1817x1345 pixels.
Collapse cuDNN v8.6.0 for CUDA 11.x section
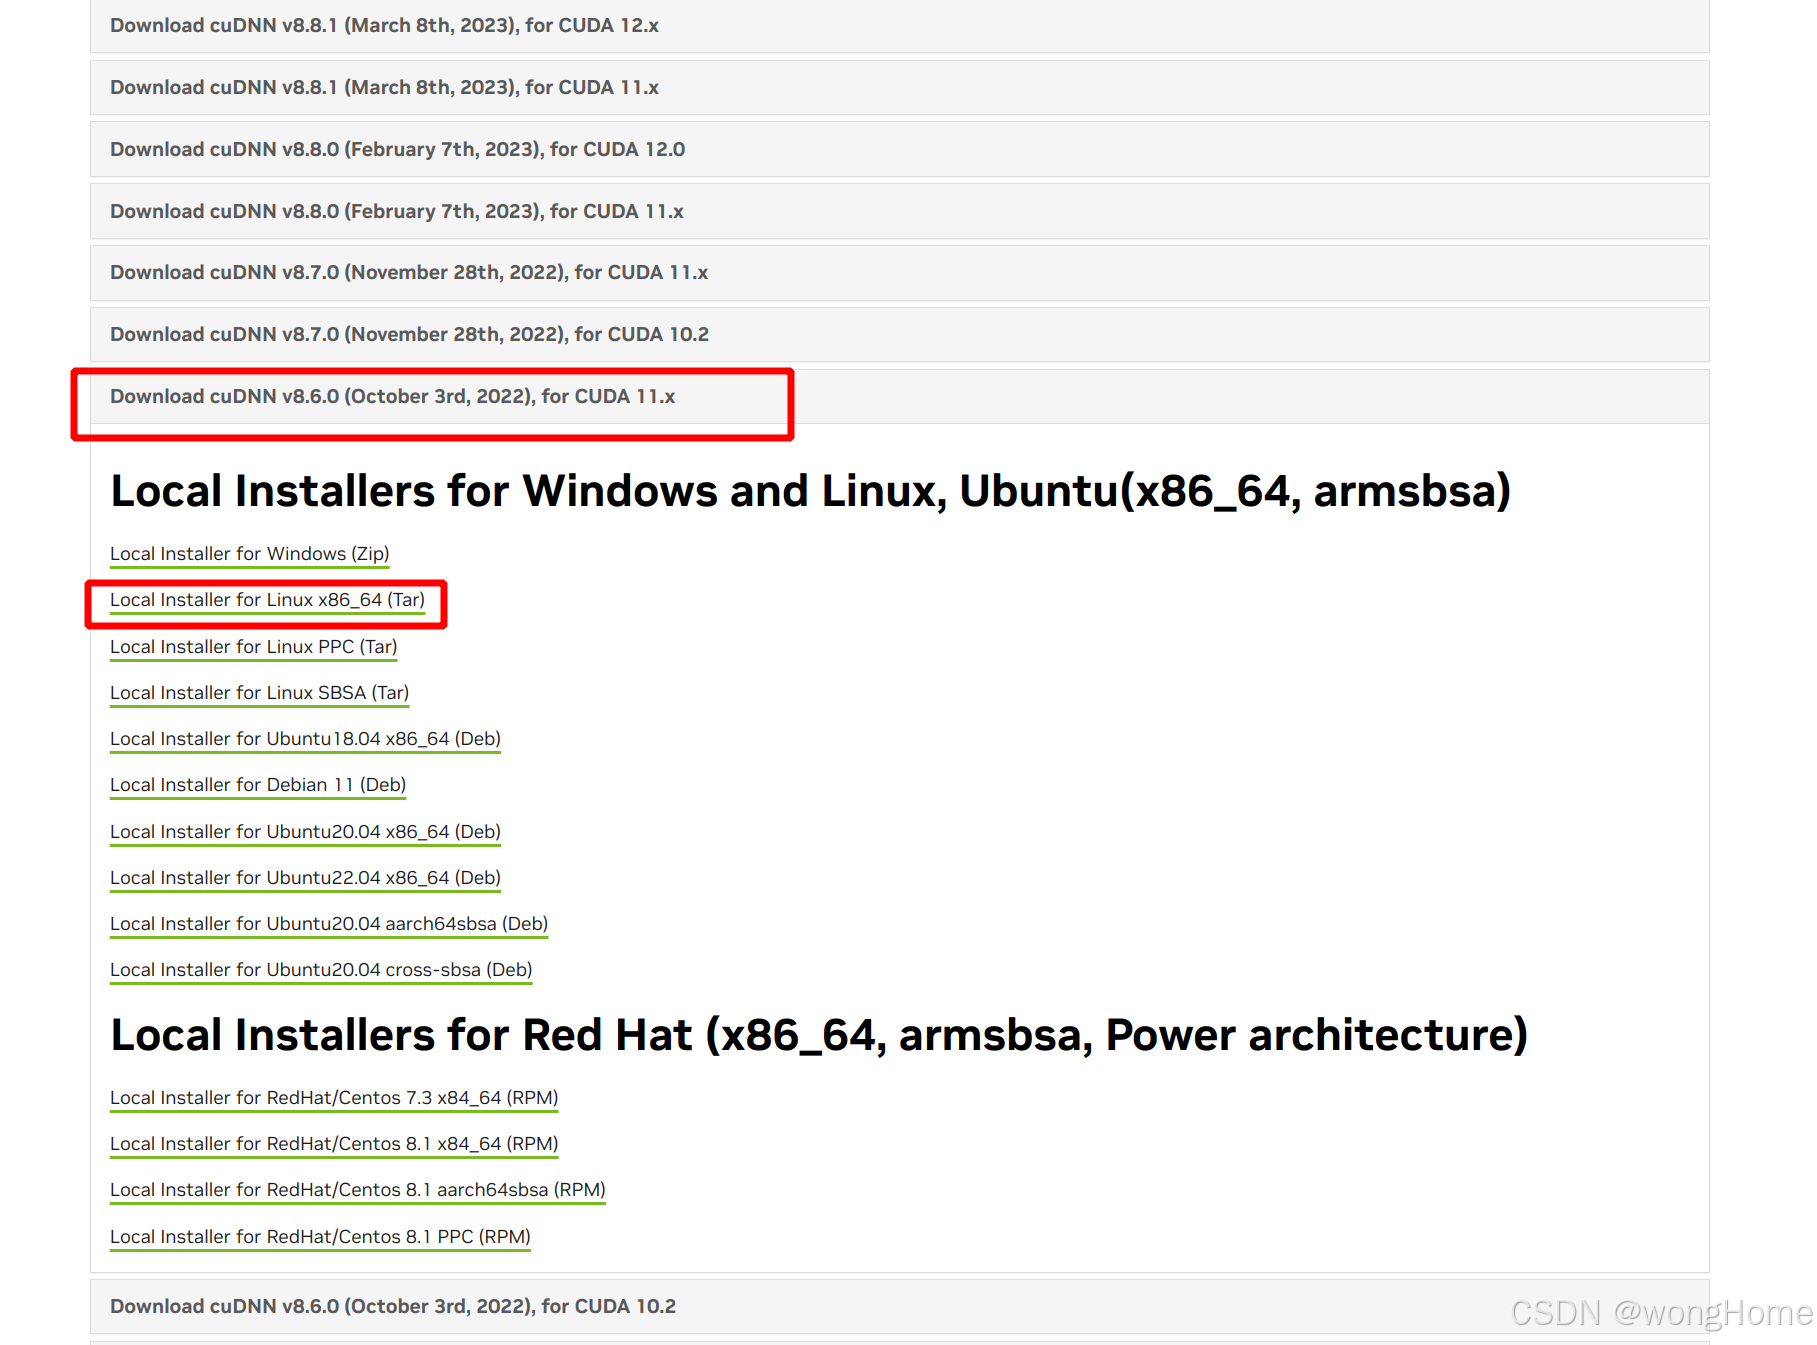(899, 397)
